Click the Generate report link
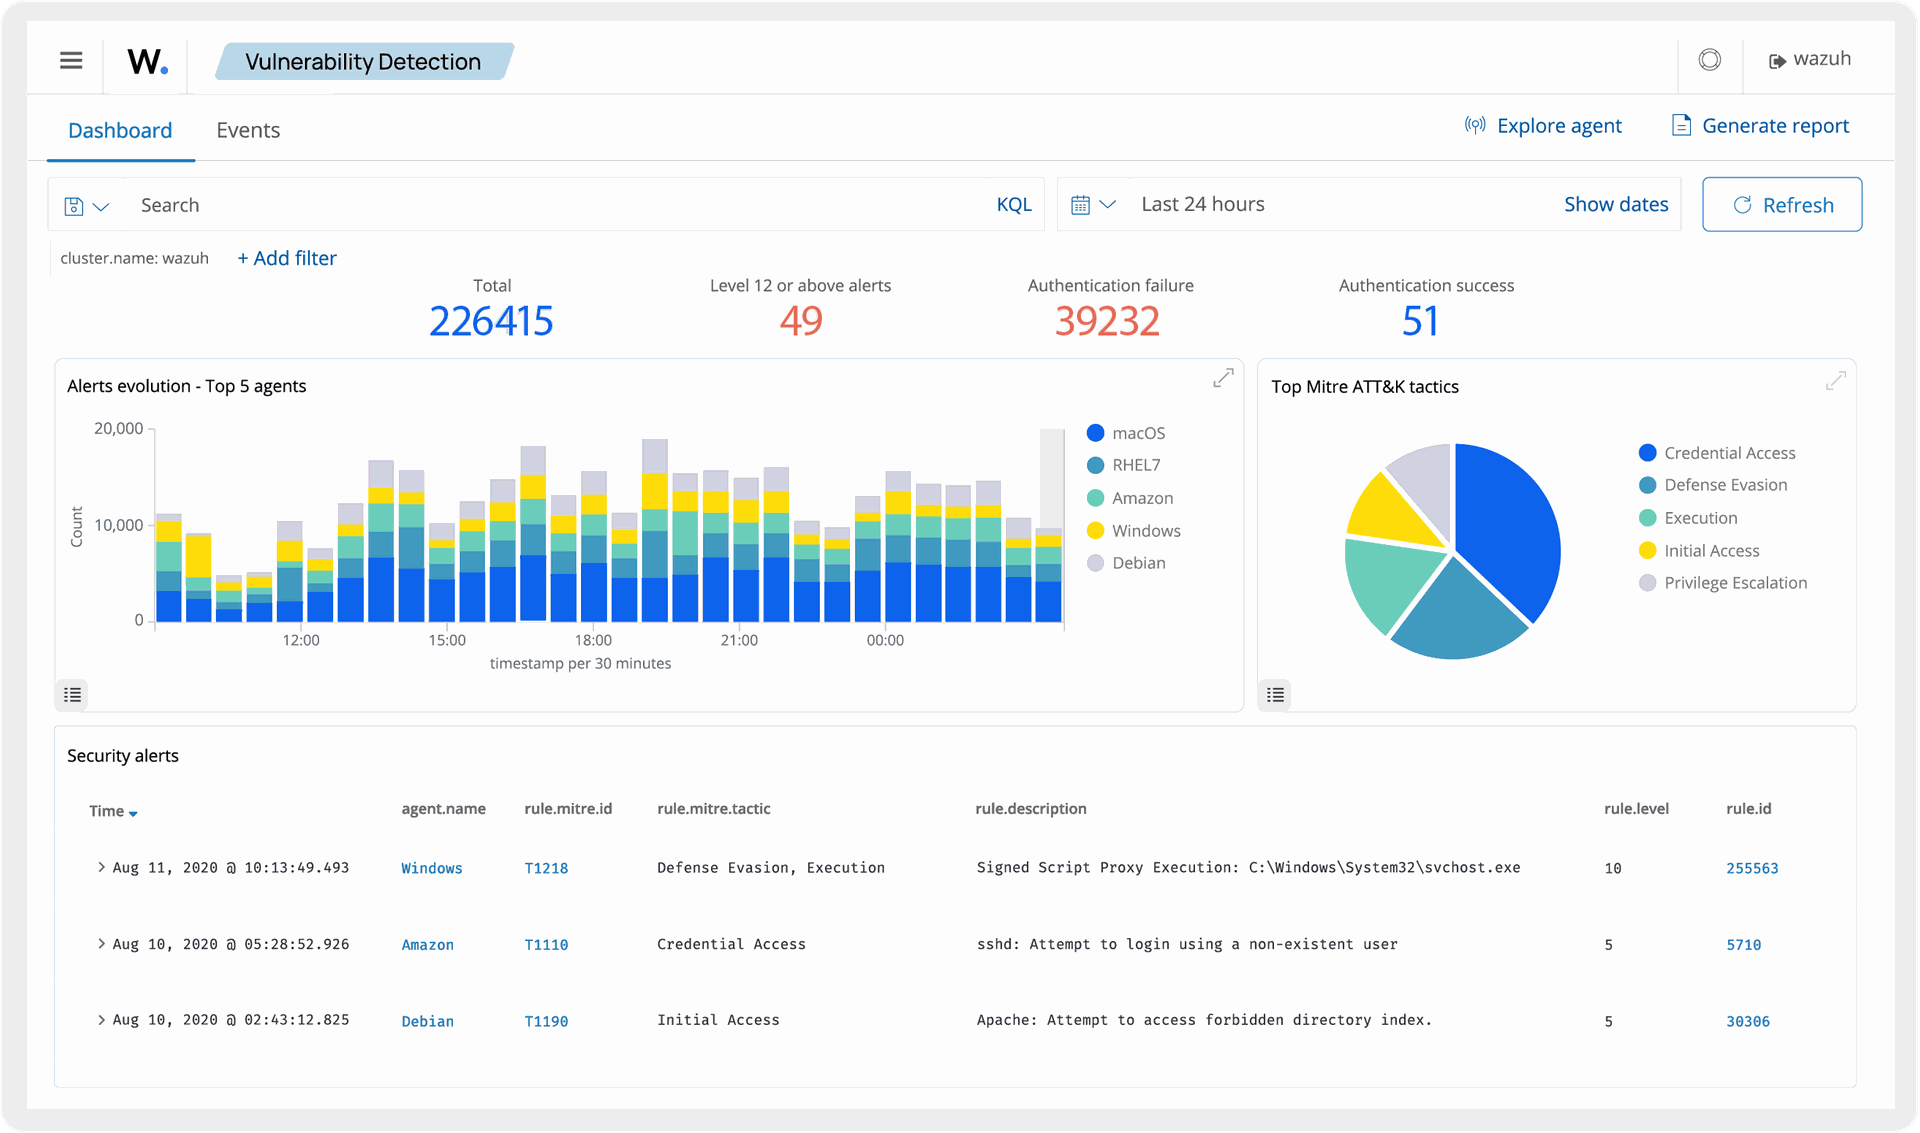The height and width of the screenshot is (1133, 1920). point(1774,126)
